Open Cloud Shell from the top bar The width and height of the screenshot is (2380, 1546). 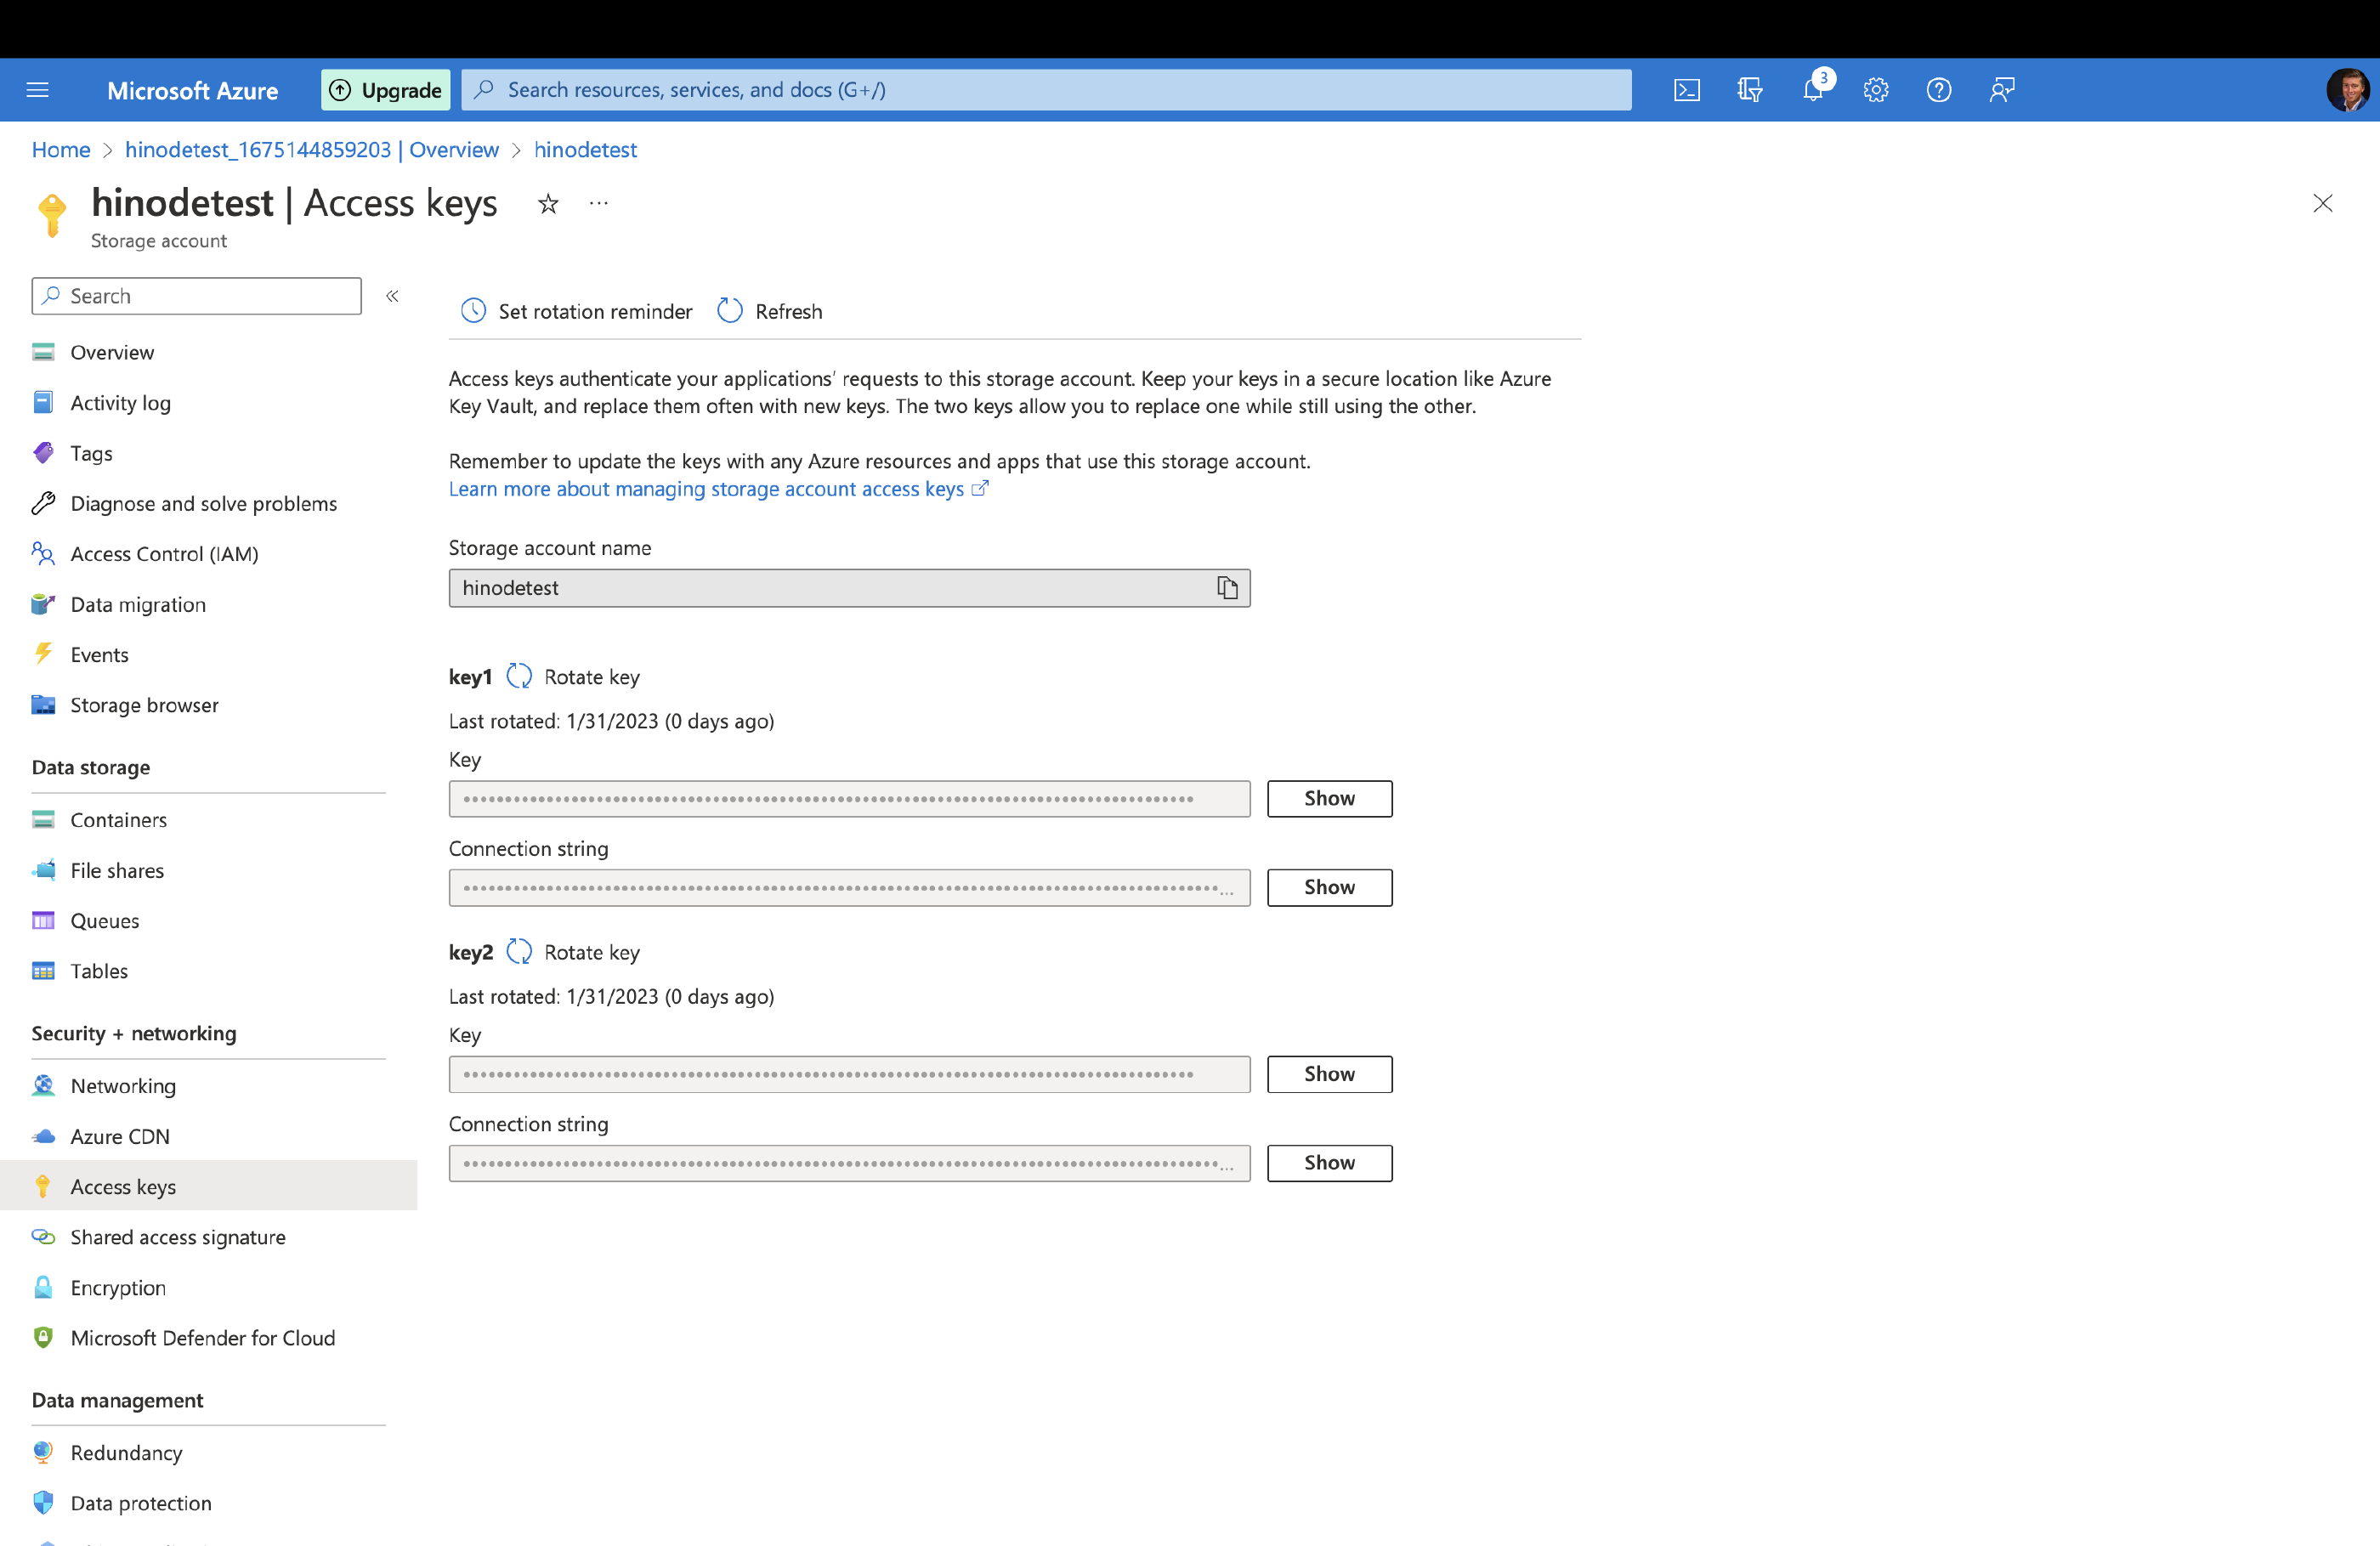pyautogui.click(x=1686, y=90)
